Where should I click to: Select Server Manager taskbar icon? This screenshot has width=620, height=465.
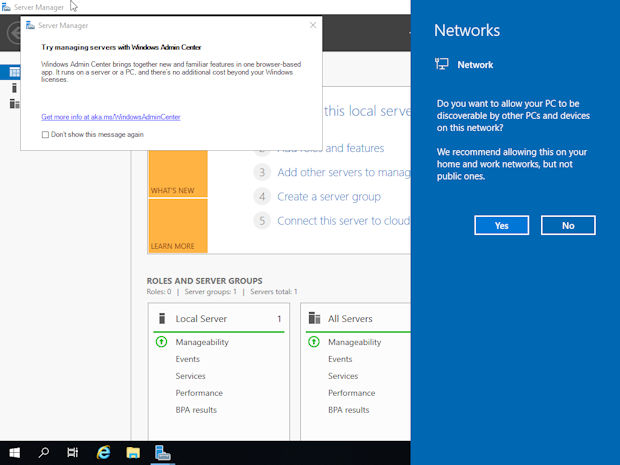pos(163,453)
